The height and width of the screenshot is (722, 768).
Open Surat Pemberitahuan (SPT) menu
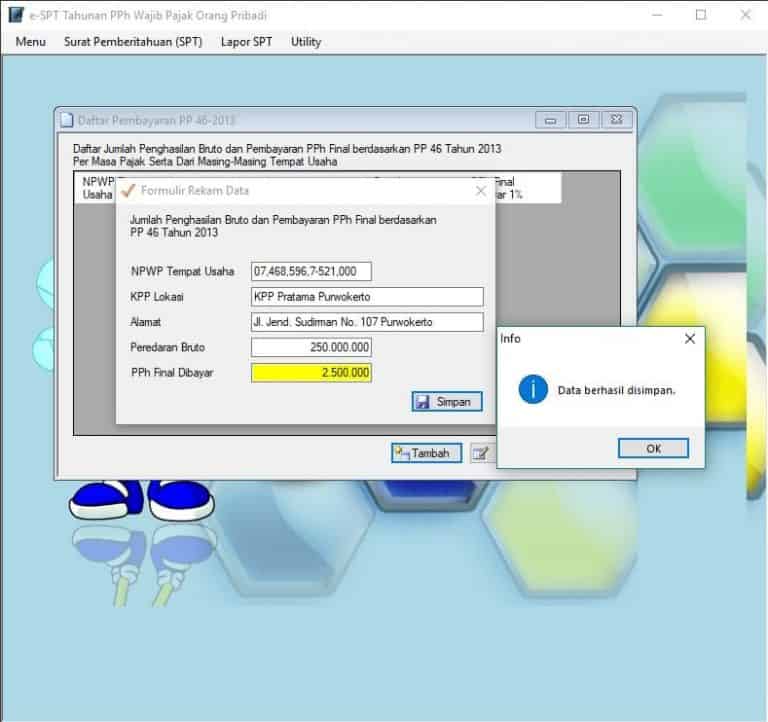133,42
